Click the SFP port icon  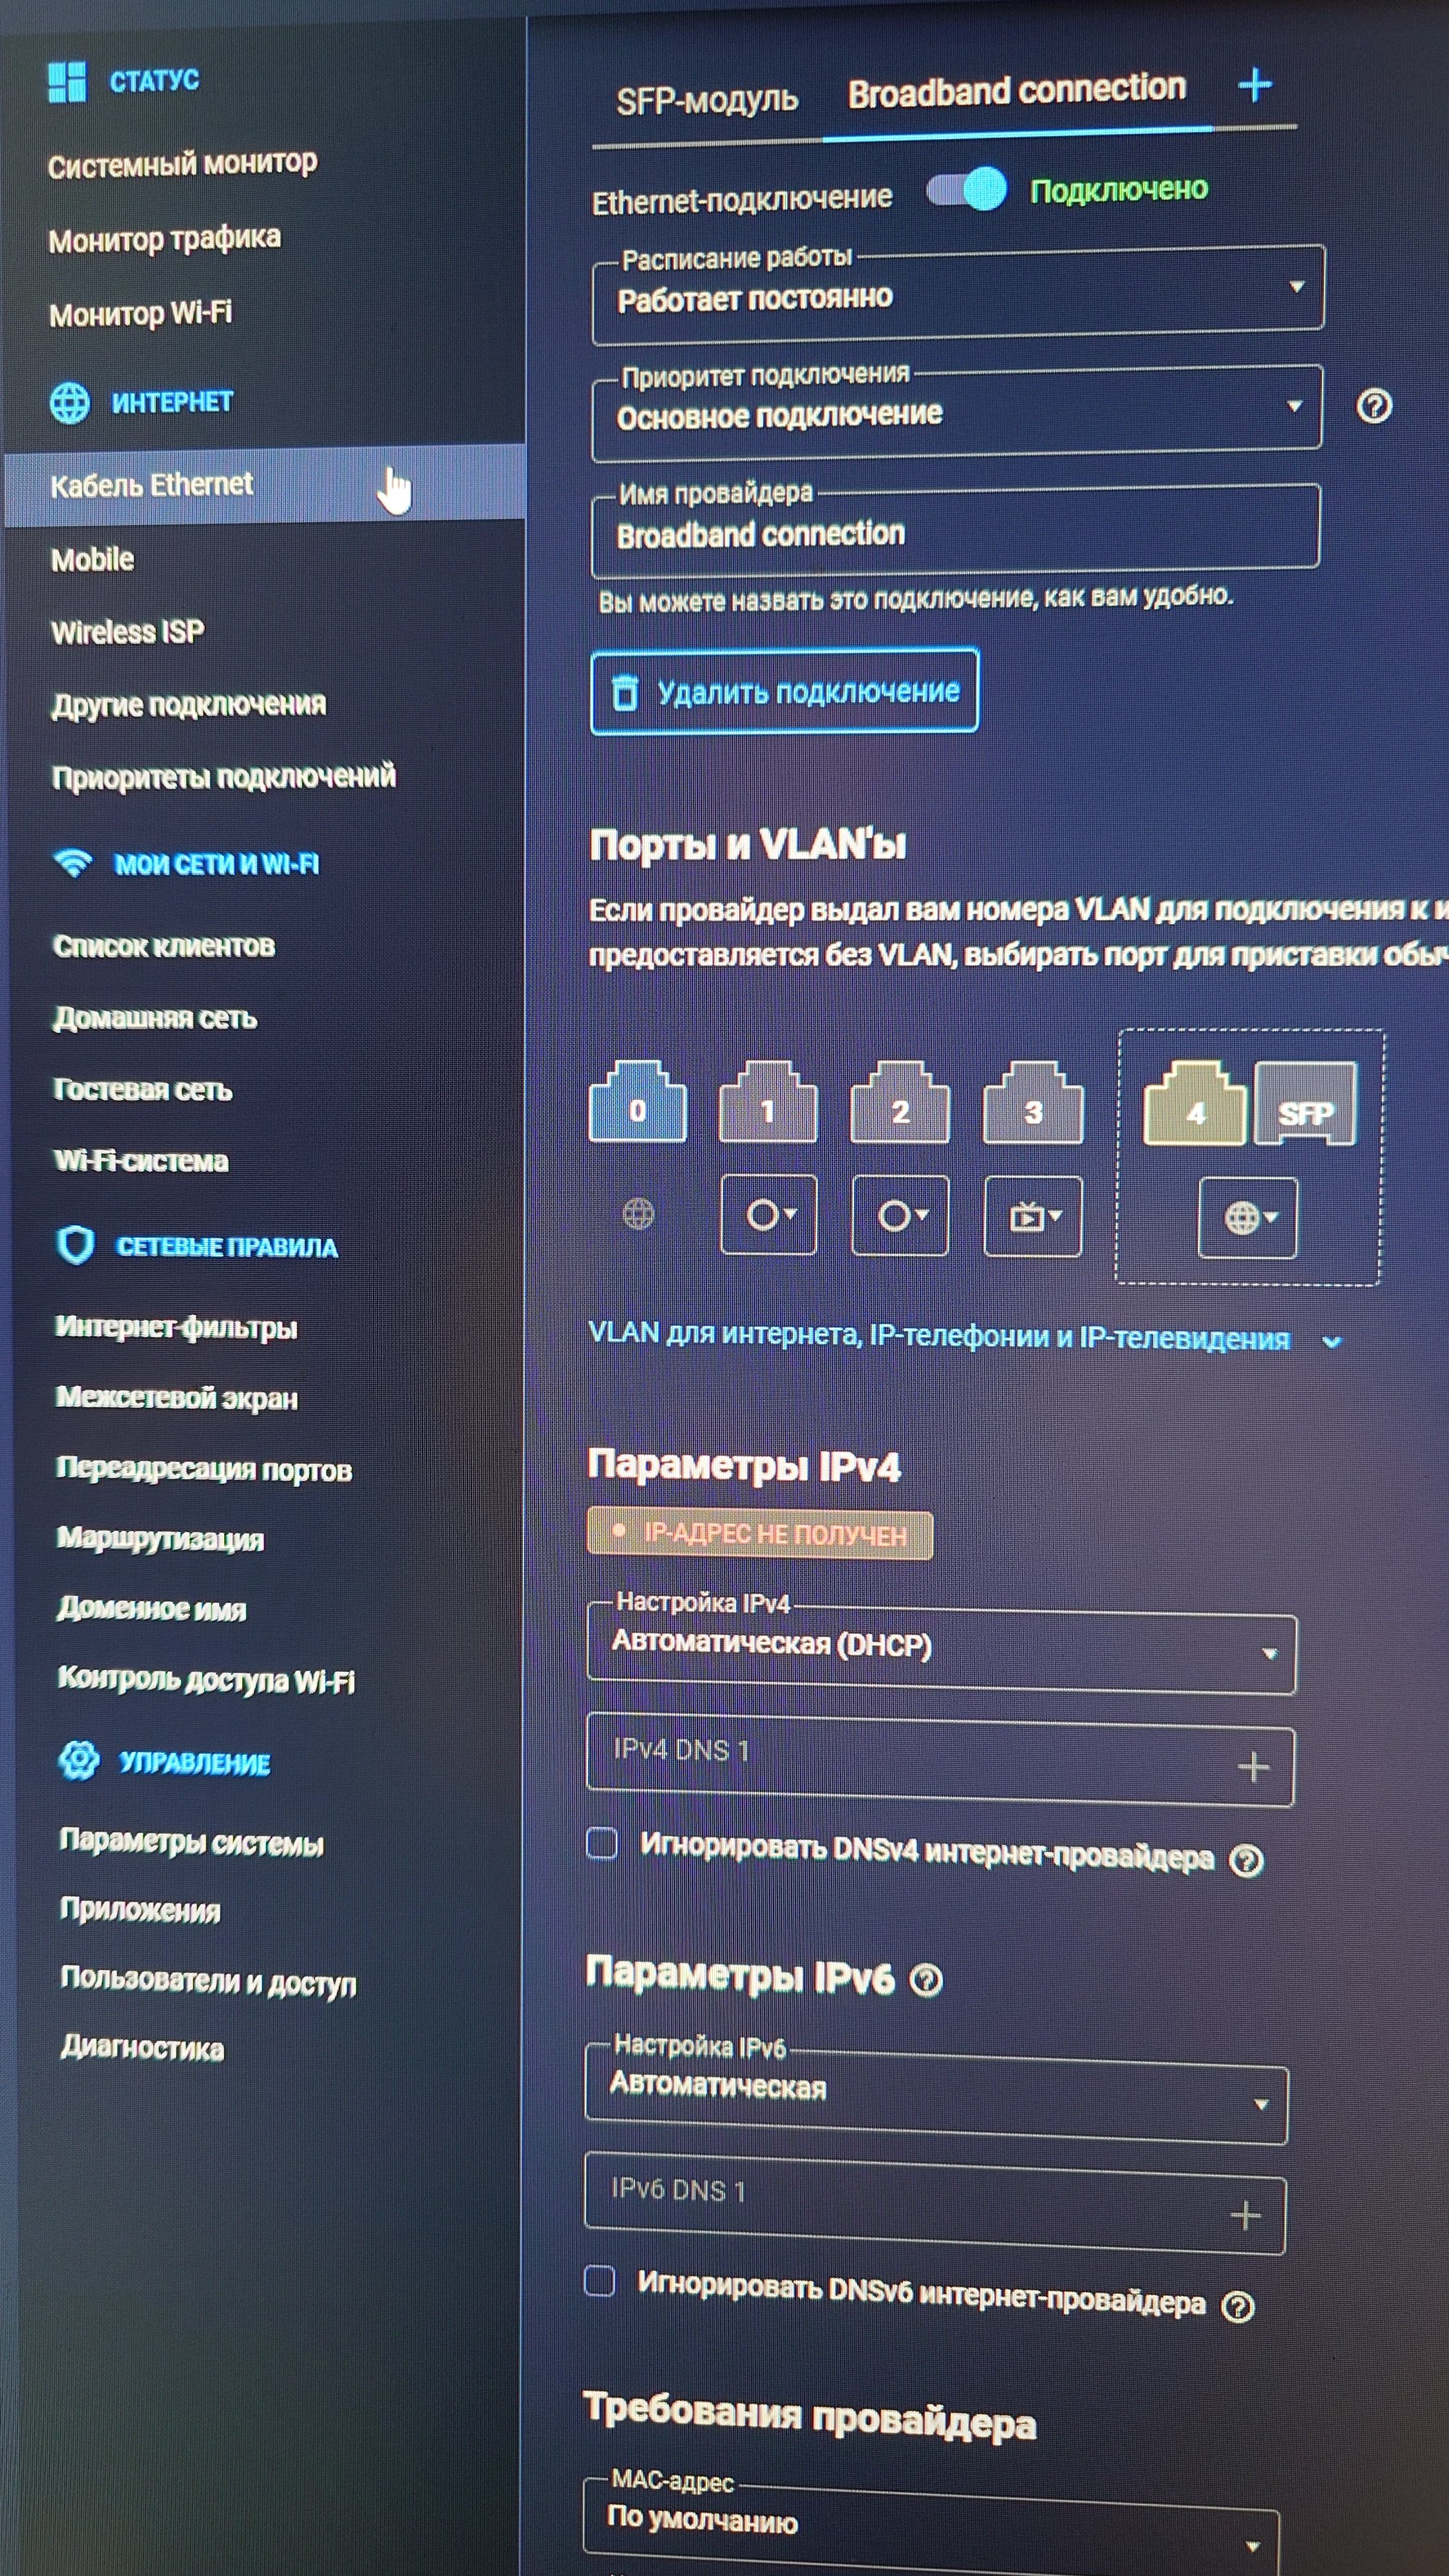coord(1305,1104)
